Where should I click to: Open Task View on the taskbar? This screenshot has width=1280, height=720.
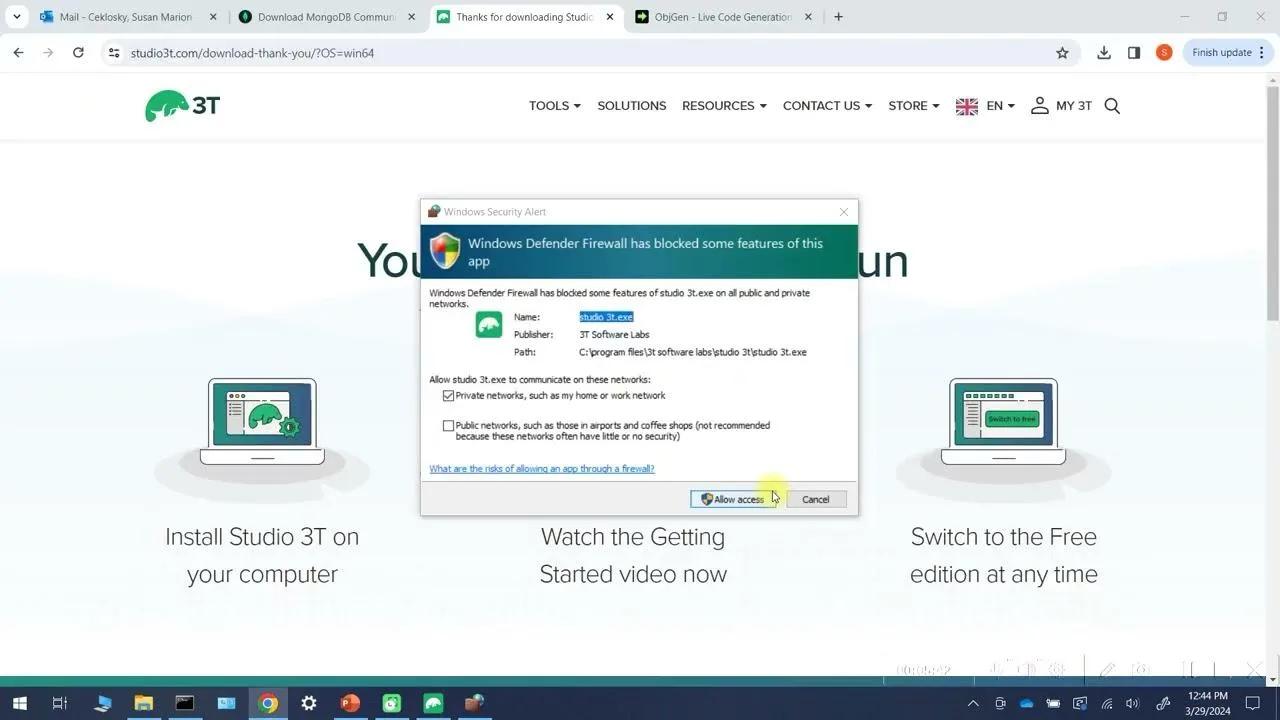59,703
